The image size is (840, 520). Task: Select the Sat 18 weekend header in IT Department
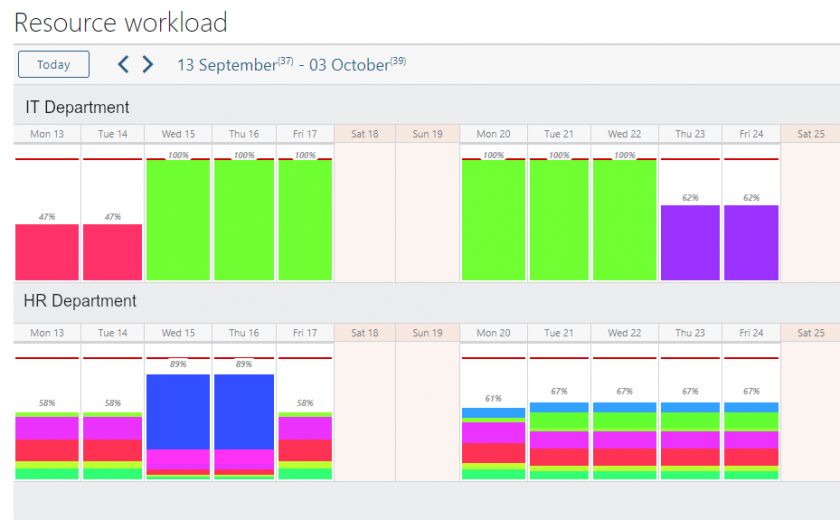pos(364,134)
